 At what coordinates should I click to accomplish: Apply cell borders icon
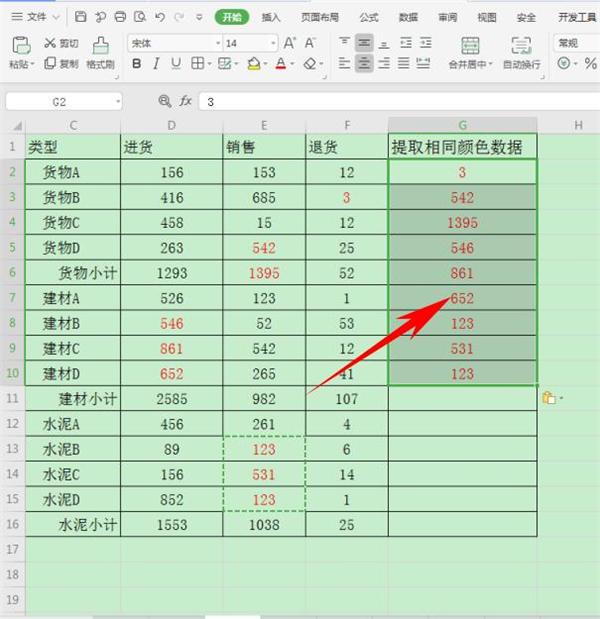(197, 63)
